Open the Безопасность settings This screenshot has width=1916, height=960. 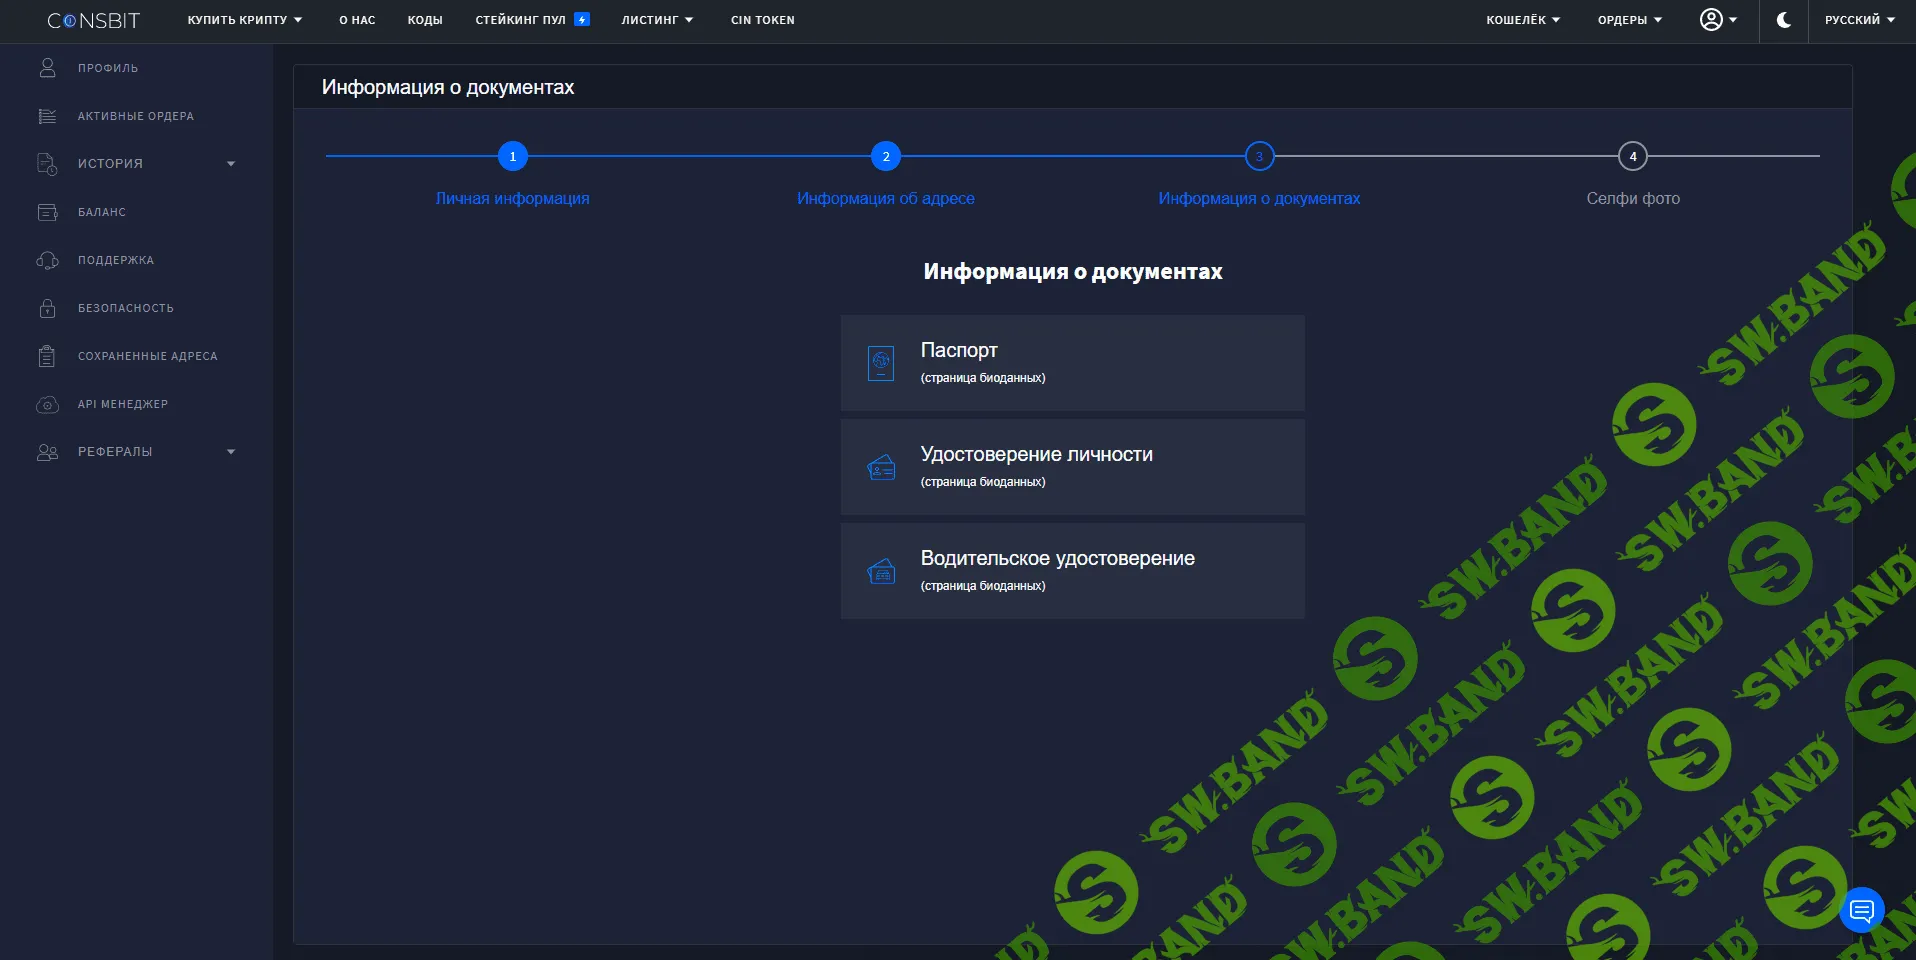[x=125, y=308]
